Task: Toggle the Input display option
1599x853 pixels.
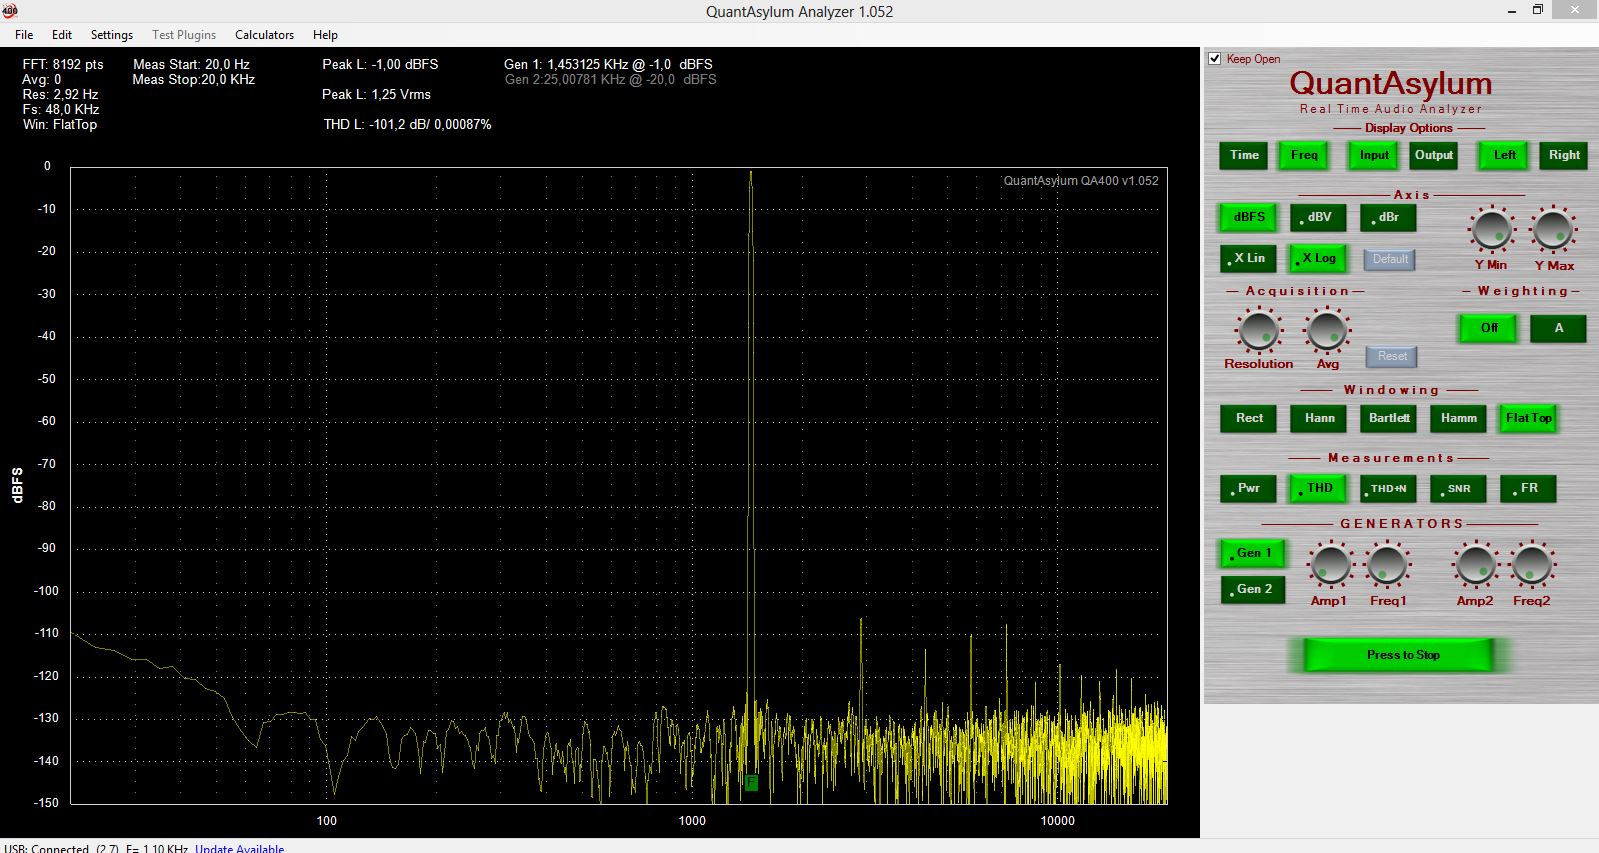Action: click(1374, 155)
